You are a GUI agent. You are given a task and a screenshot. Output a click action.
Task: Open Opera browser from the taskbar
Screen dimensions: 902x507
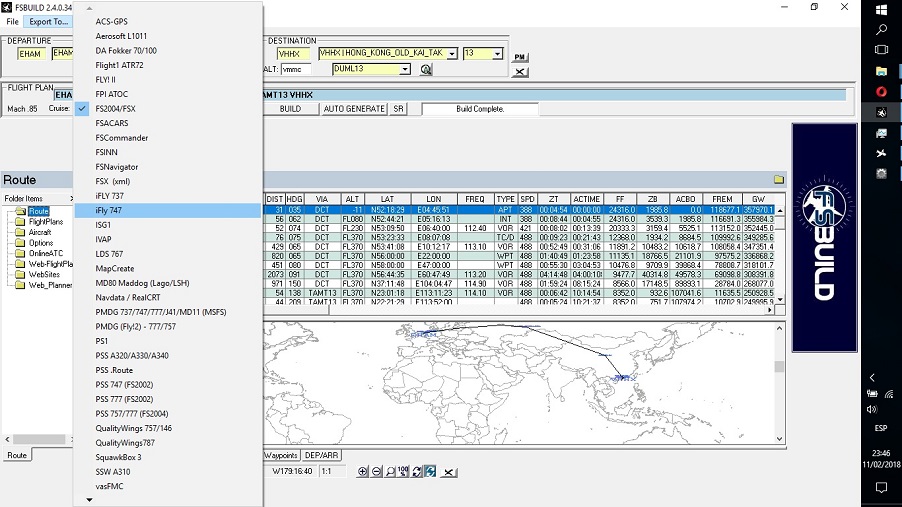[x=881, y=92]
